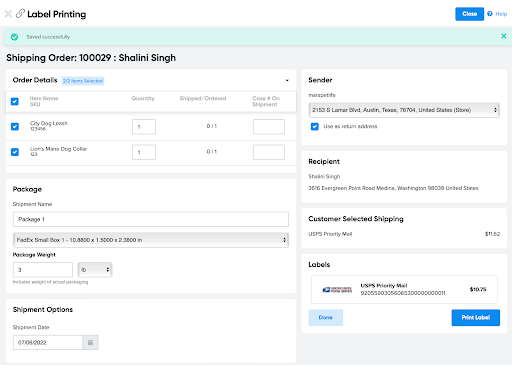512x366 pixels.
Task: Collapse the Order Details section
Action: (x=287, y=80)
